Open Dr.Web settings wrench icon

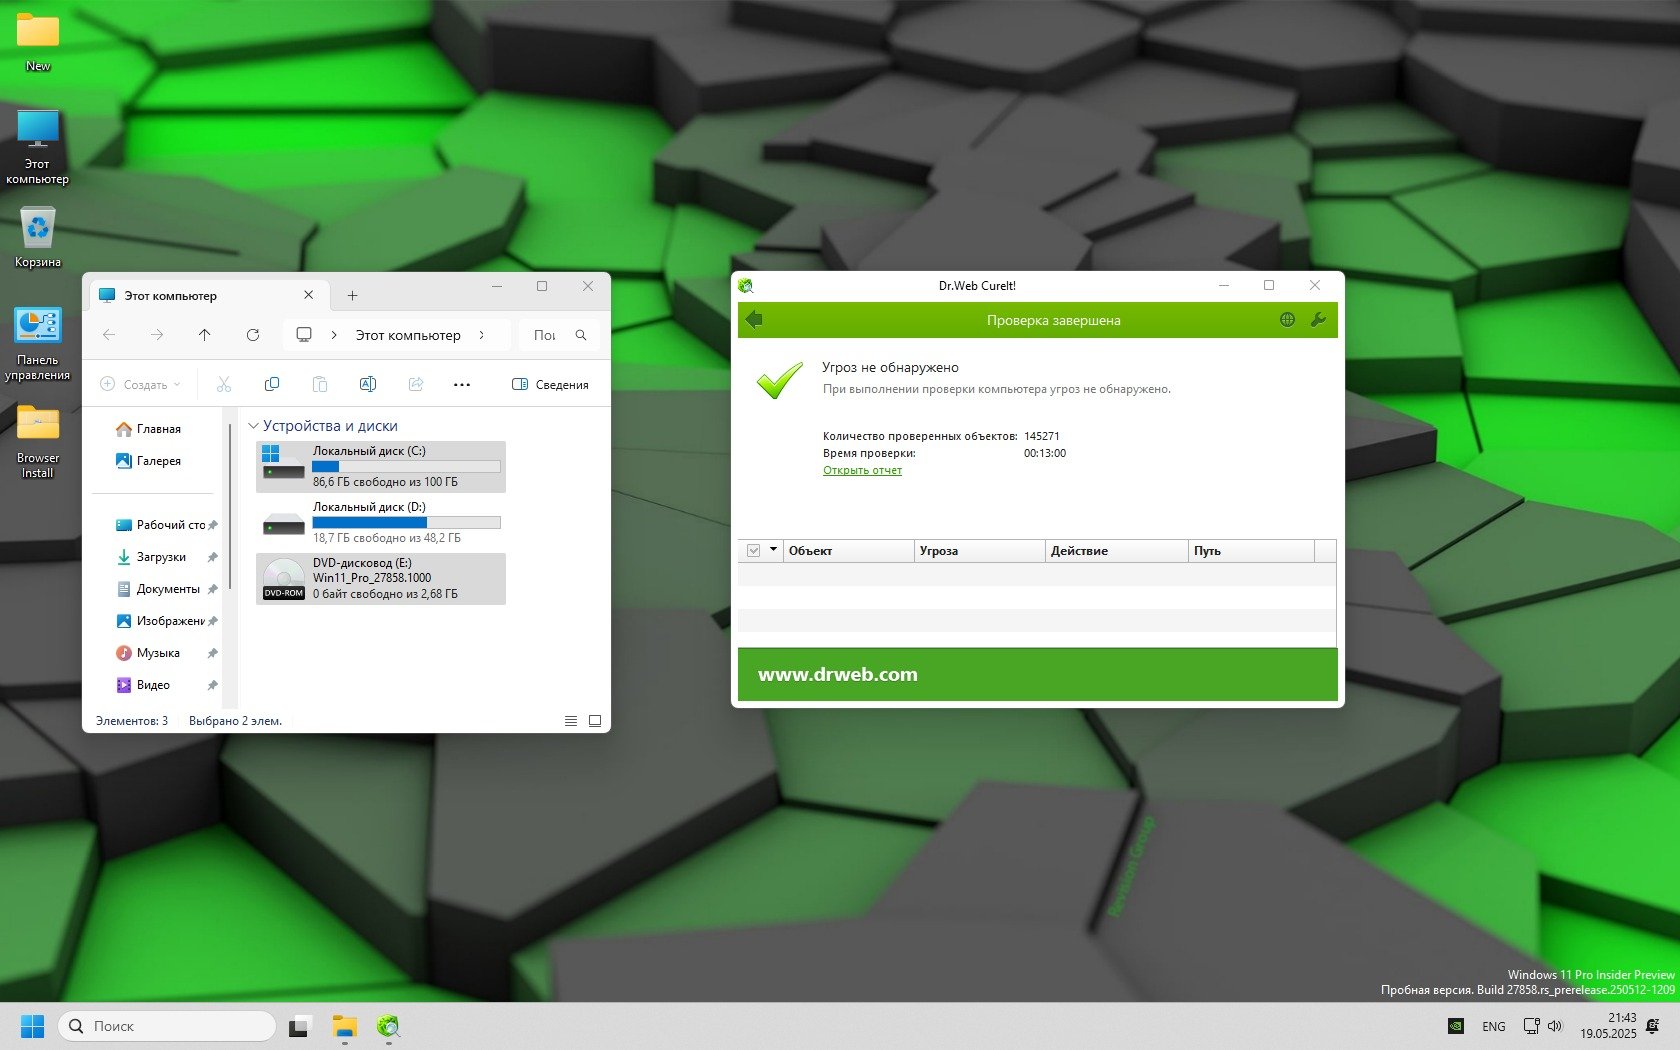click(x=1318, y=320)
